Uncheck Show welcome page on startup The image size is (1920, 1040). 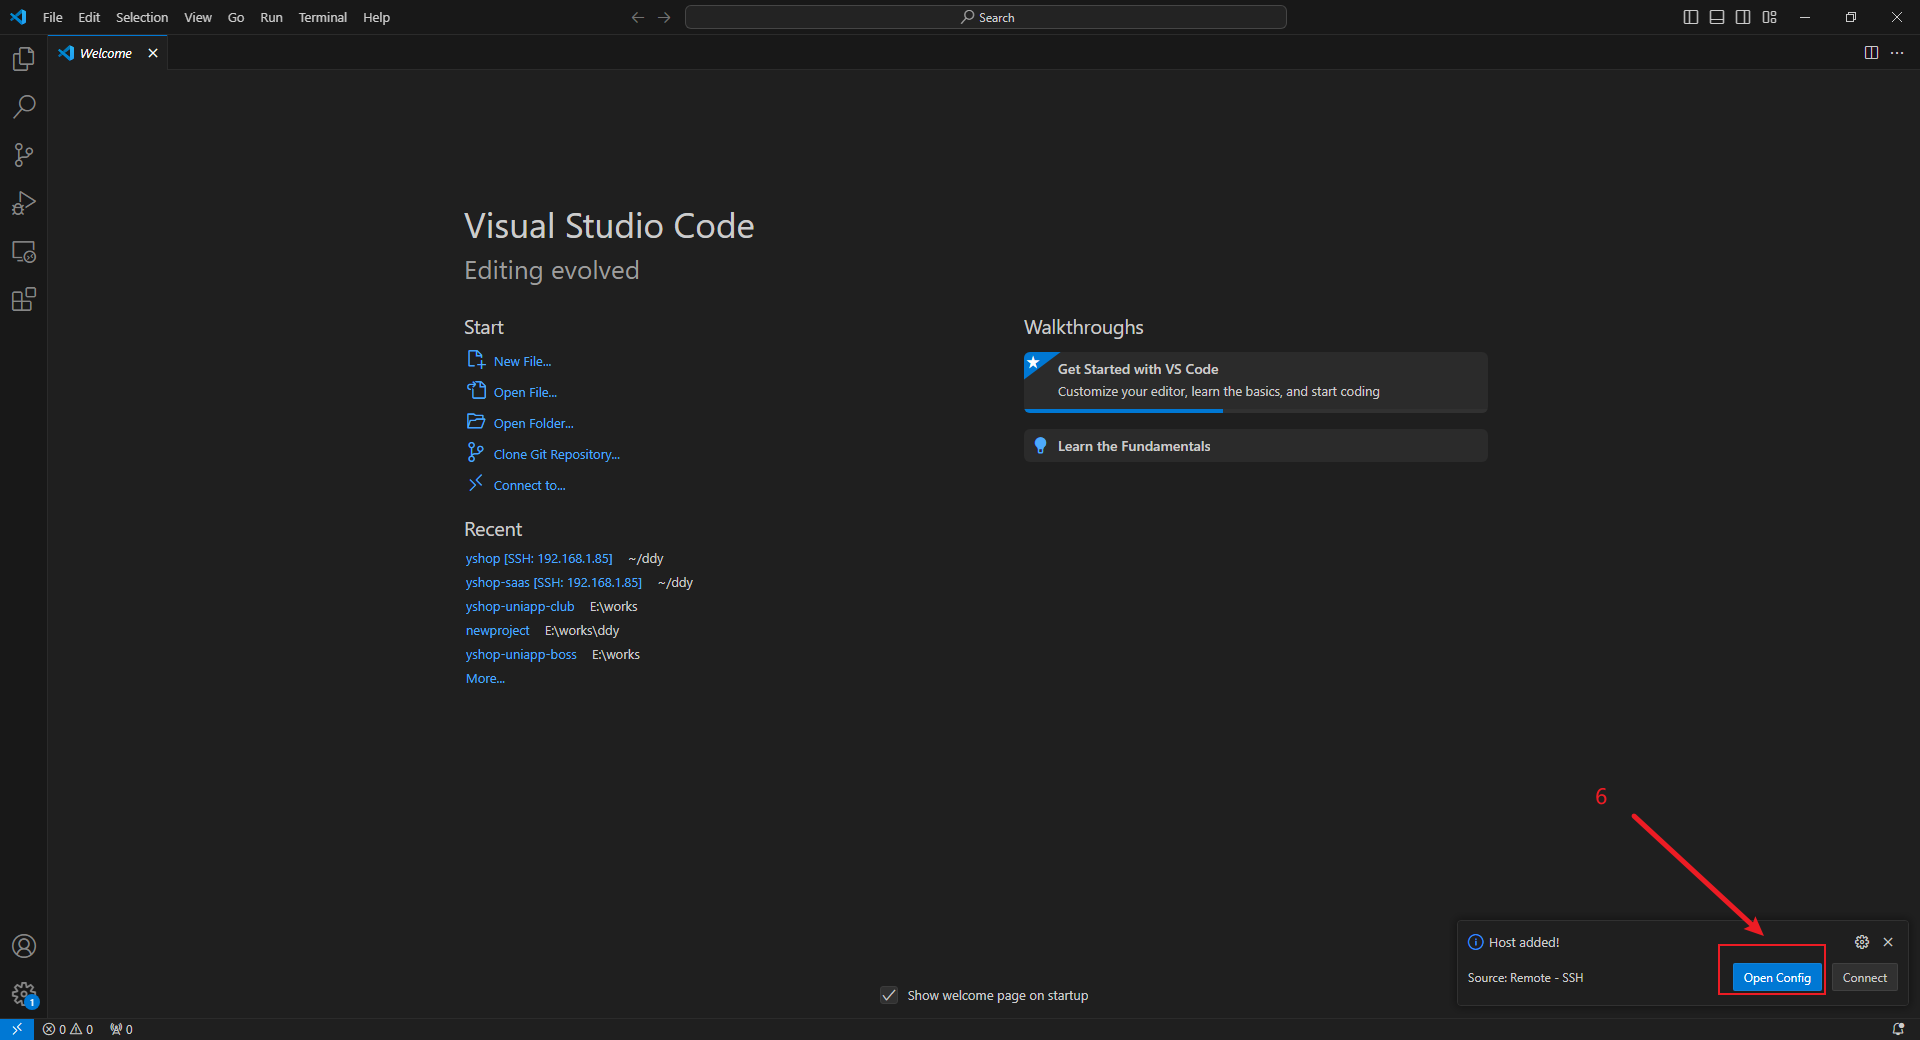point(889,995)
